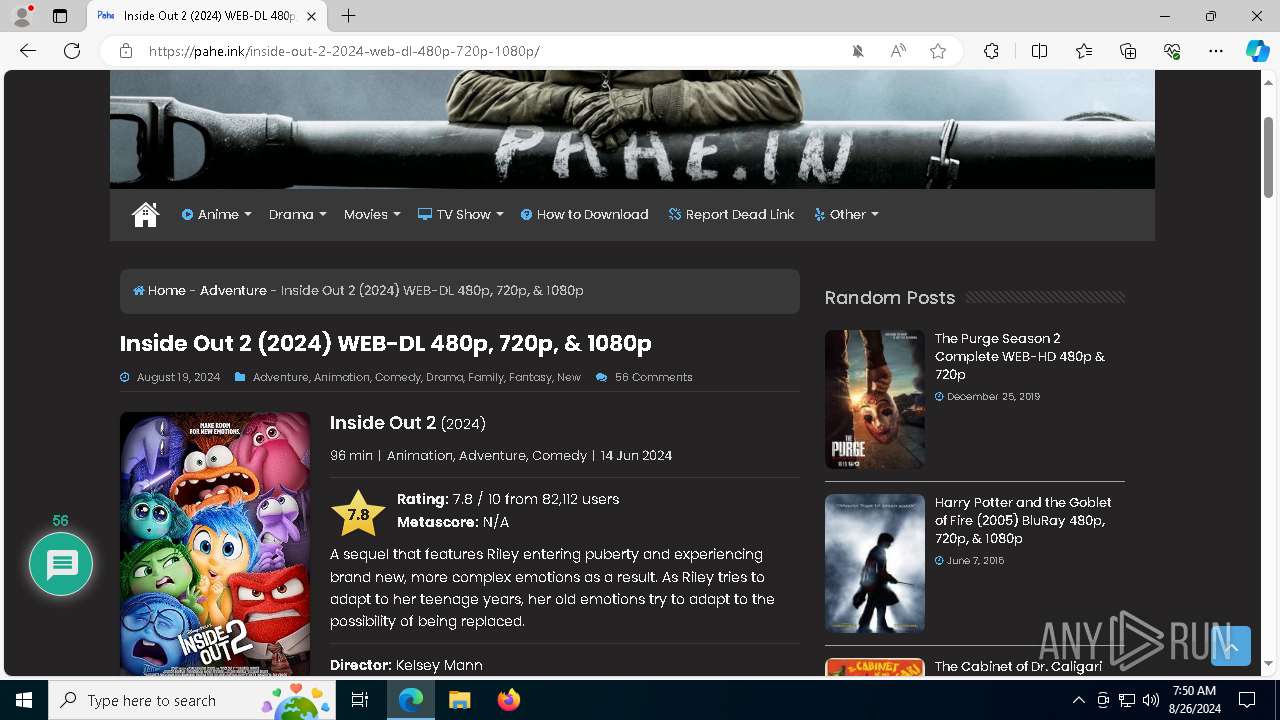Open network settings tray icon

(x=1127, y=700)
